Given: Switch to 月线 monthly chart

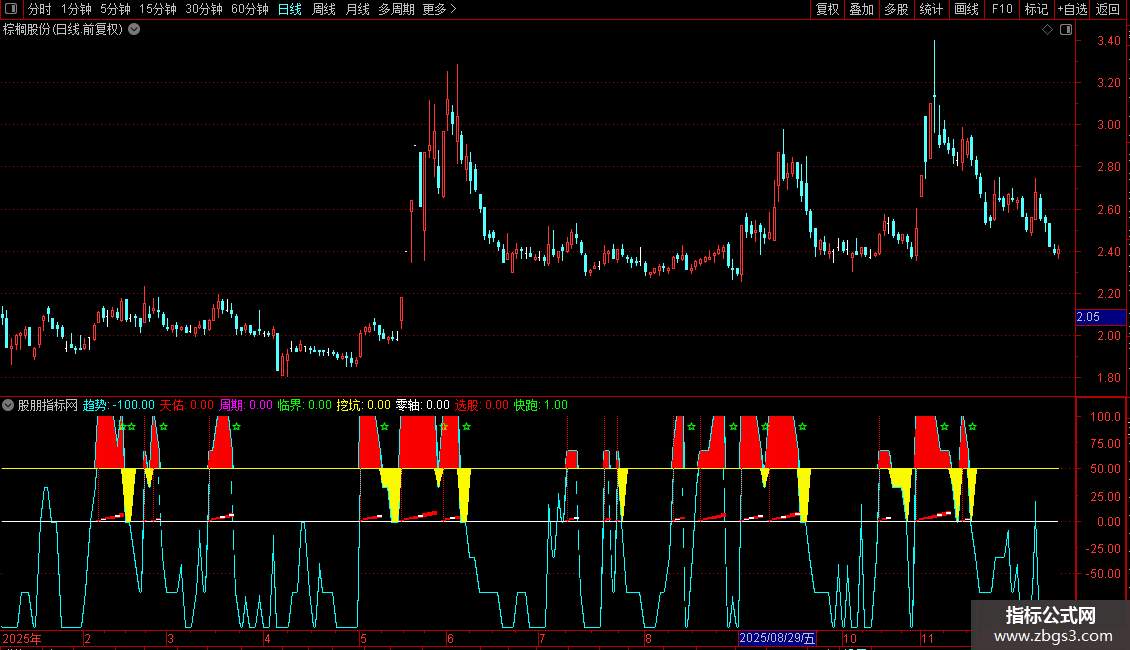Looking at the screenshot, I should pyautogui.click(x=357, y=9).
